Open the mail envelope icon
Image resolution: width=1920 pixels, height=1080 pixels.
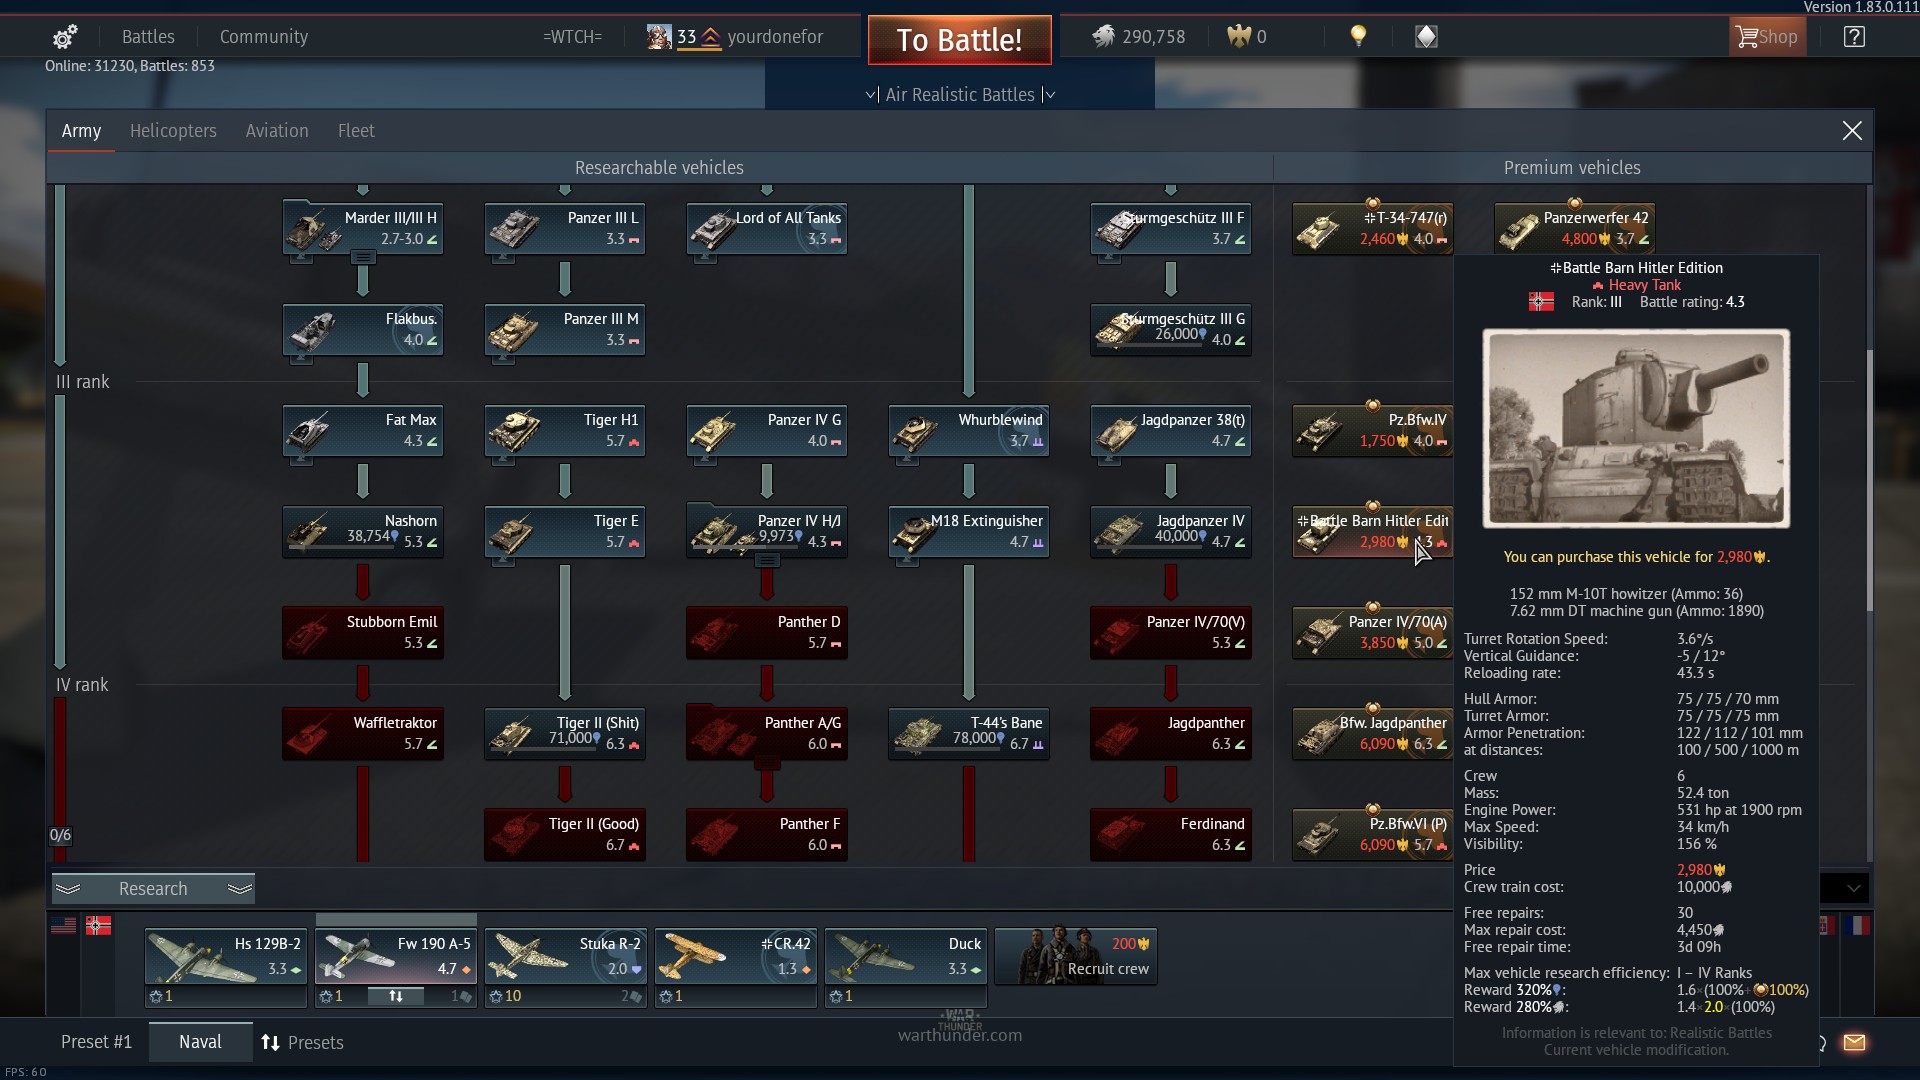(1854, 1042)
